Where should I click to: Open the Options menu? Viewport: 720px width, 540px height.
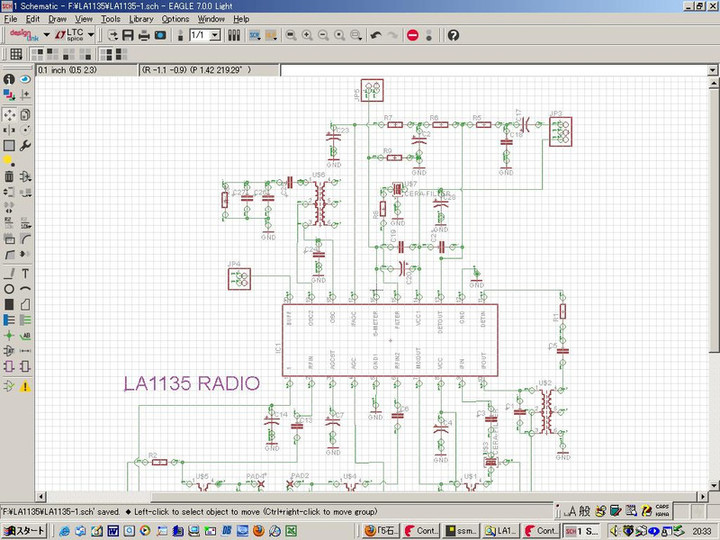175,19
